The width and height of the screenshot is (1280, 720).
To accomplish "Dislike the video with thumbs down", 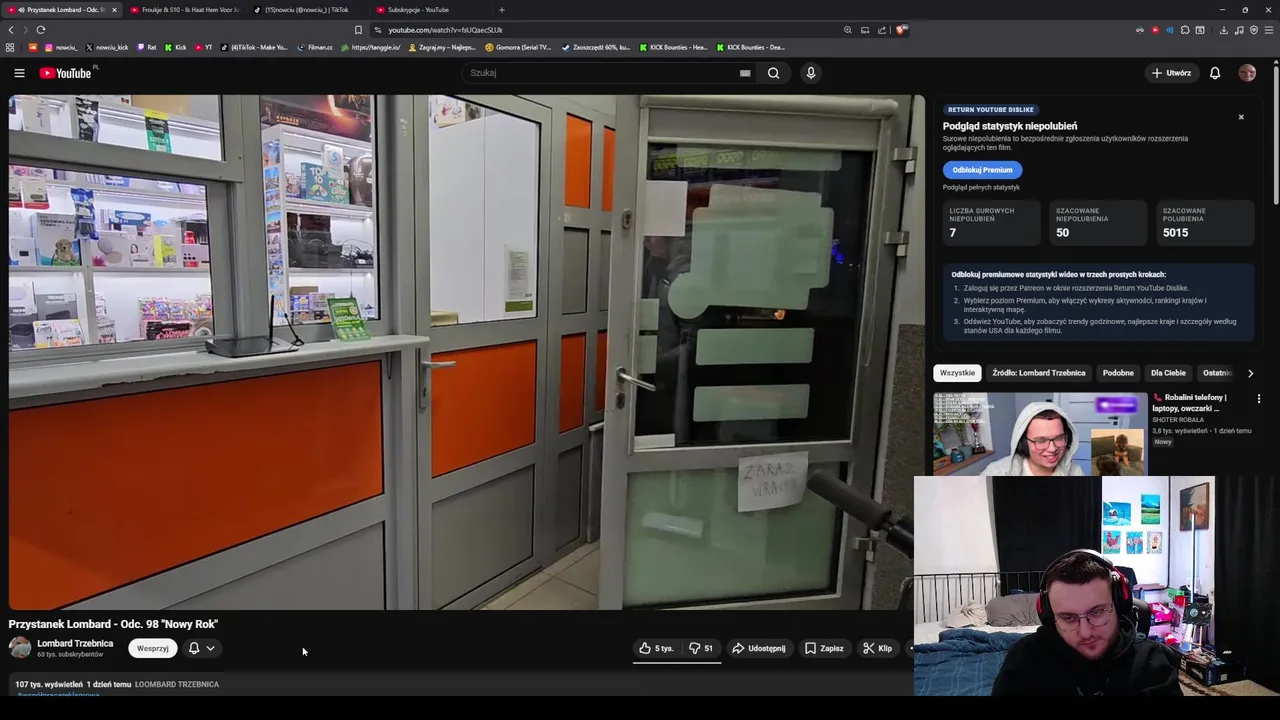I will 701,648.
